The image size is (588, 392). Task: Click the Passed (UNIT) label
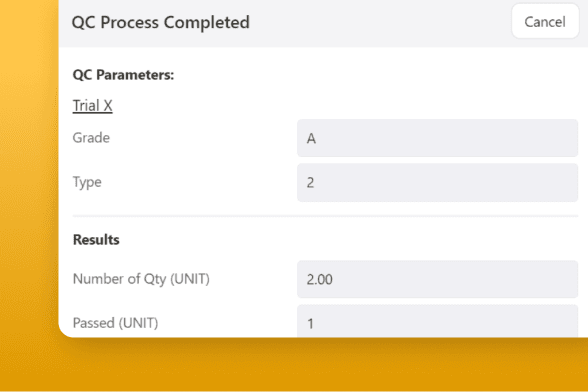pos(116,323)
